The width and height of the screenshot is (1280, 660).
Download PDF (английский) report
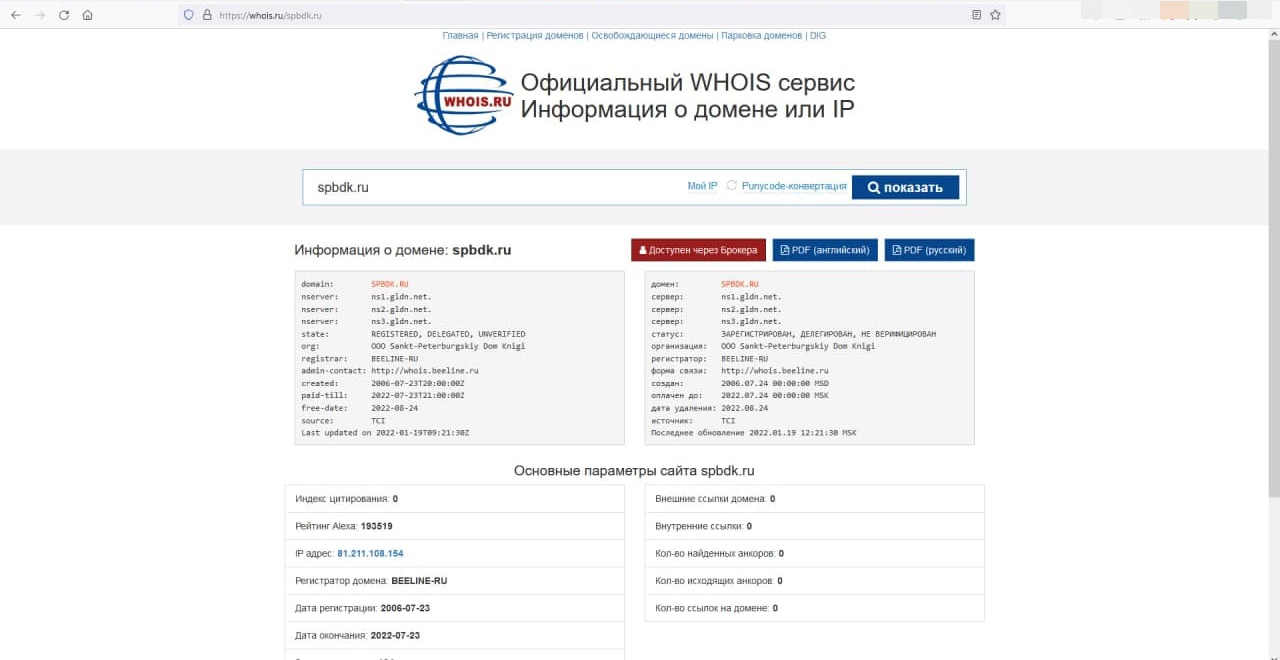coord(824,250)
